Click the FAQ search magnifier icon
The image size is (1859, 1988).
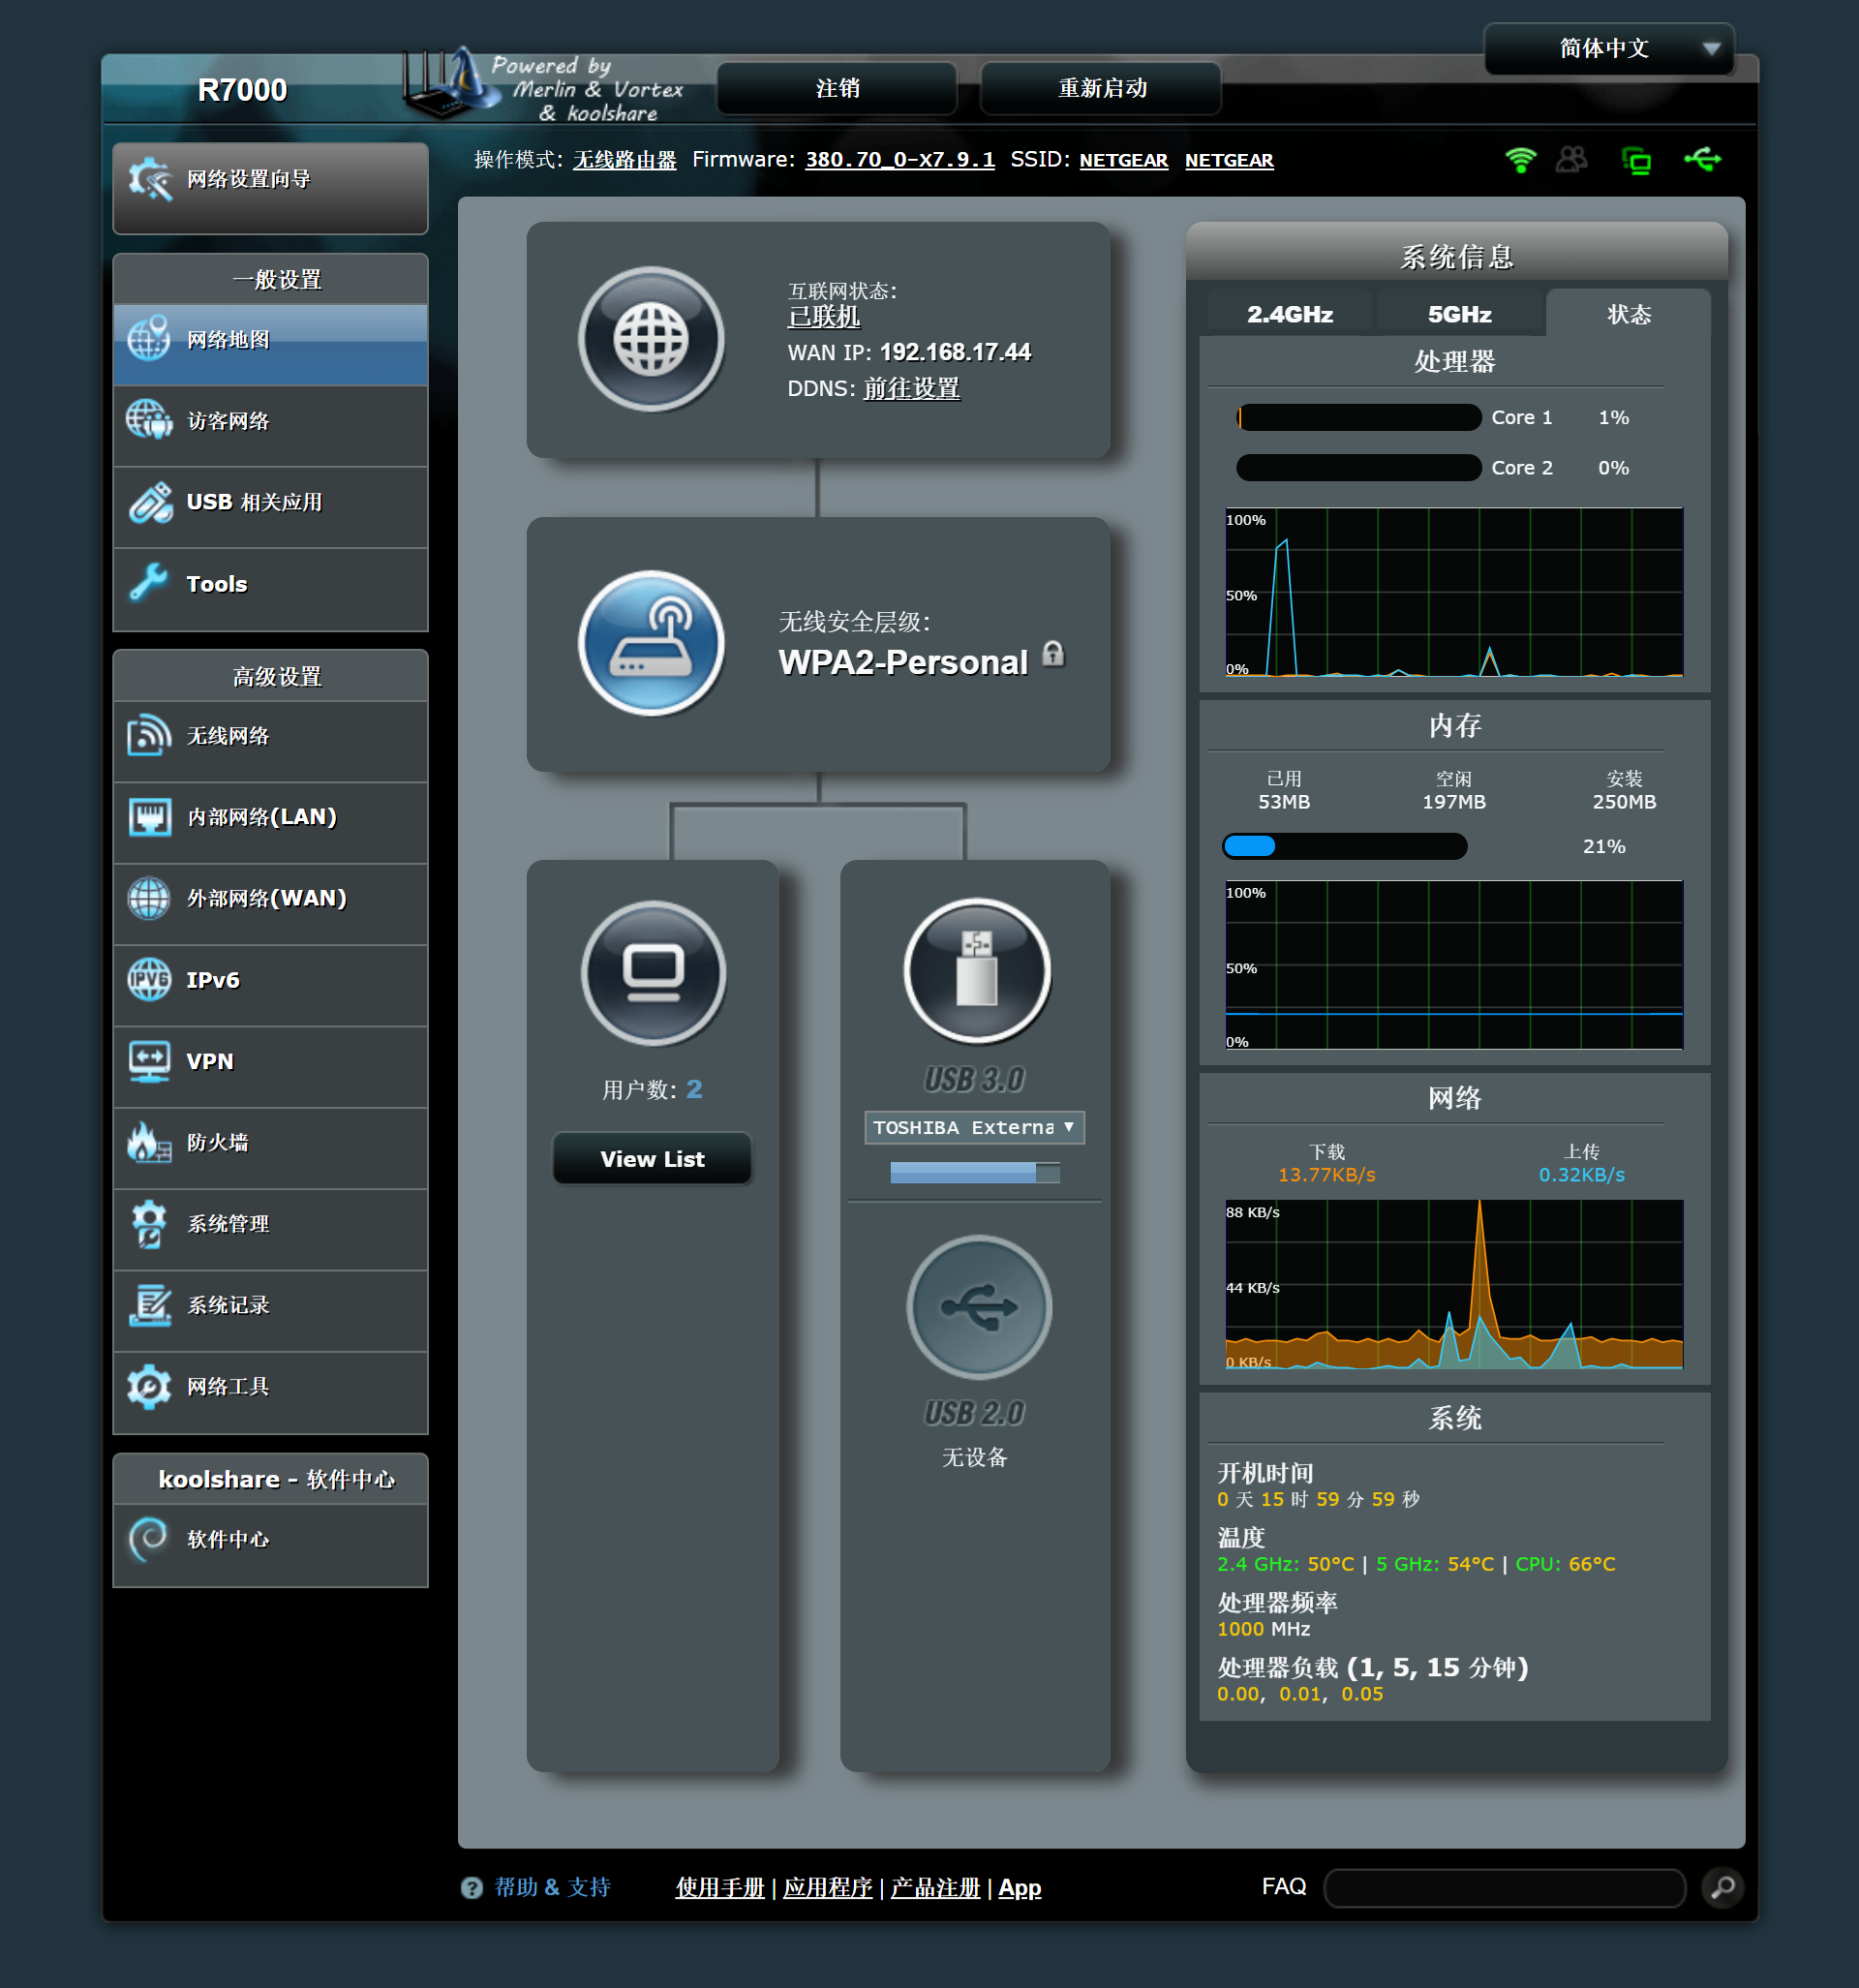point(1722,1887)
